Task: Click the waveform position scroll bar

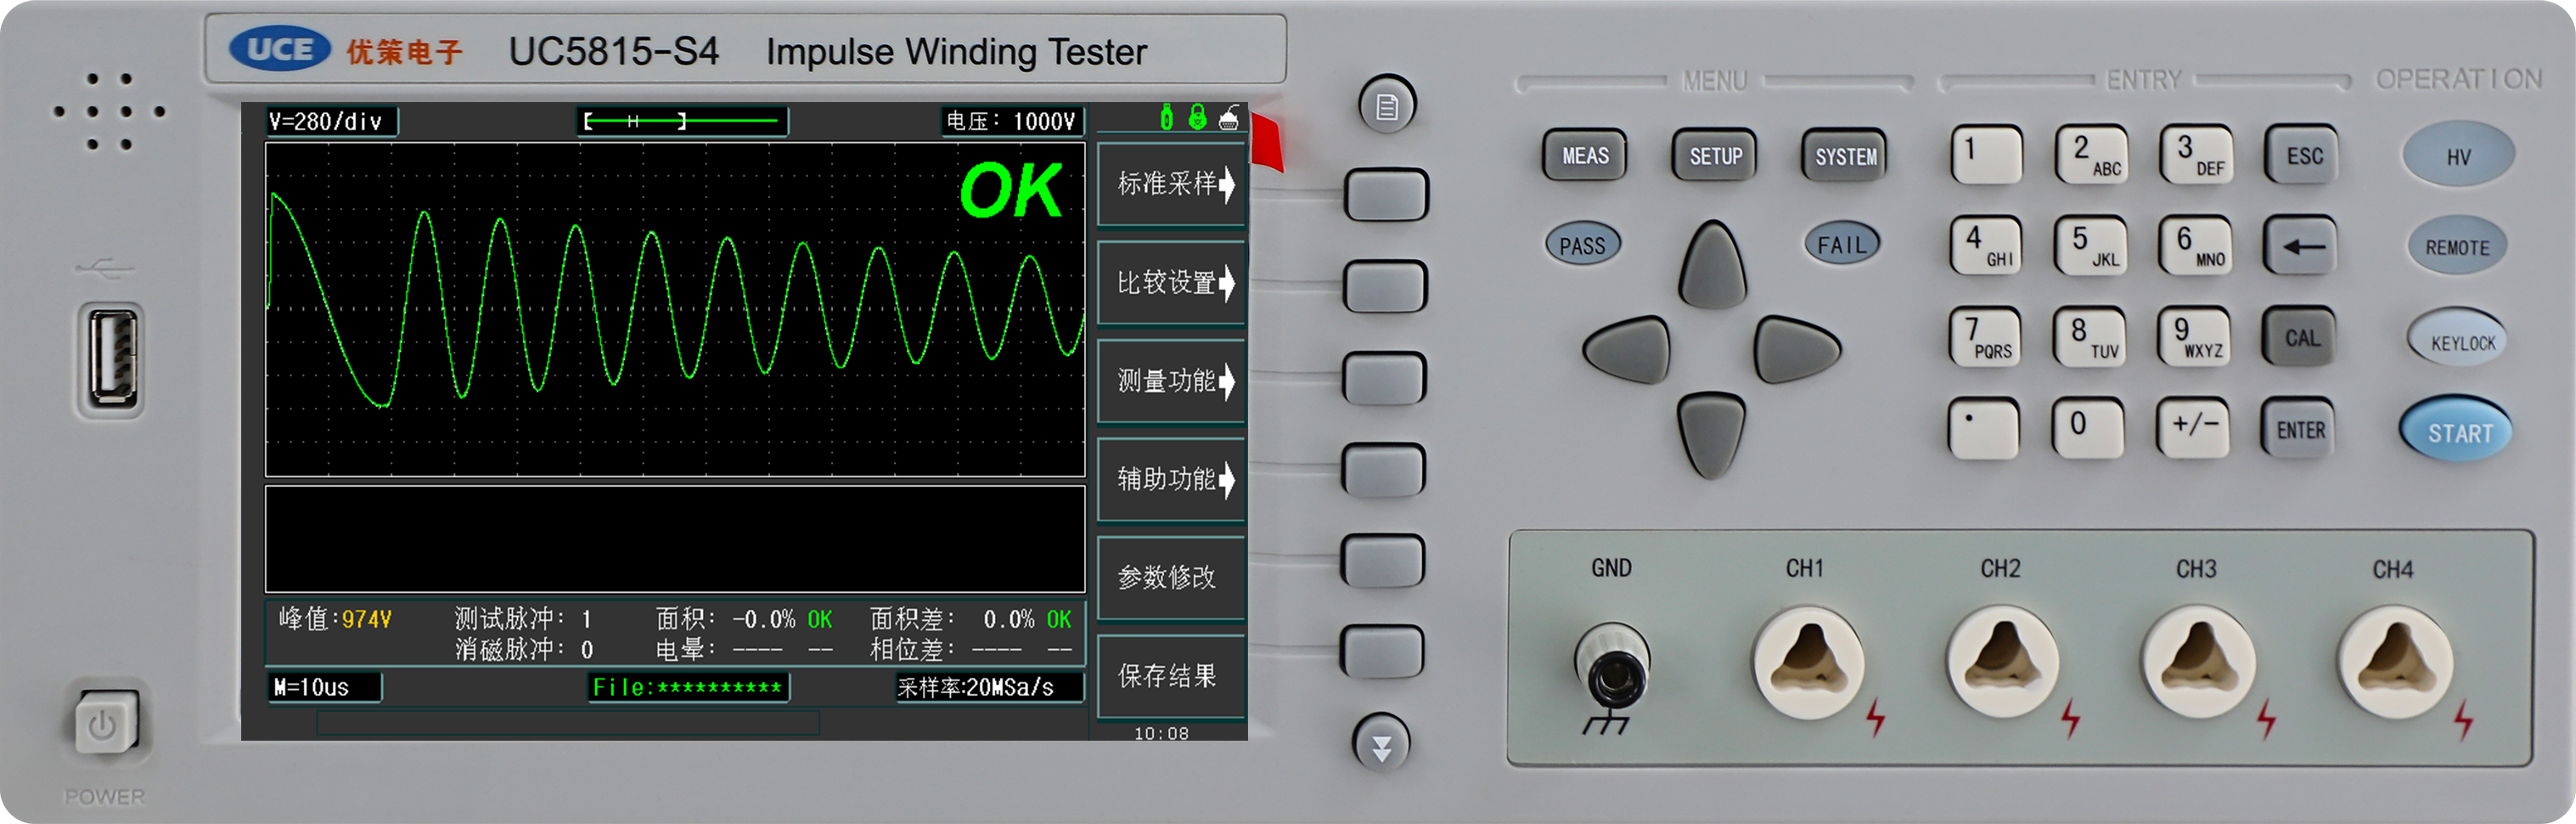Action: pyautogui.click(x=683, y=121)
